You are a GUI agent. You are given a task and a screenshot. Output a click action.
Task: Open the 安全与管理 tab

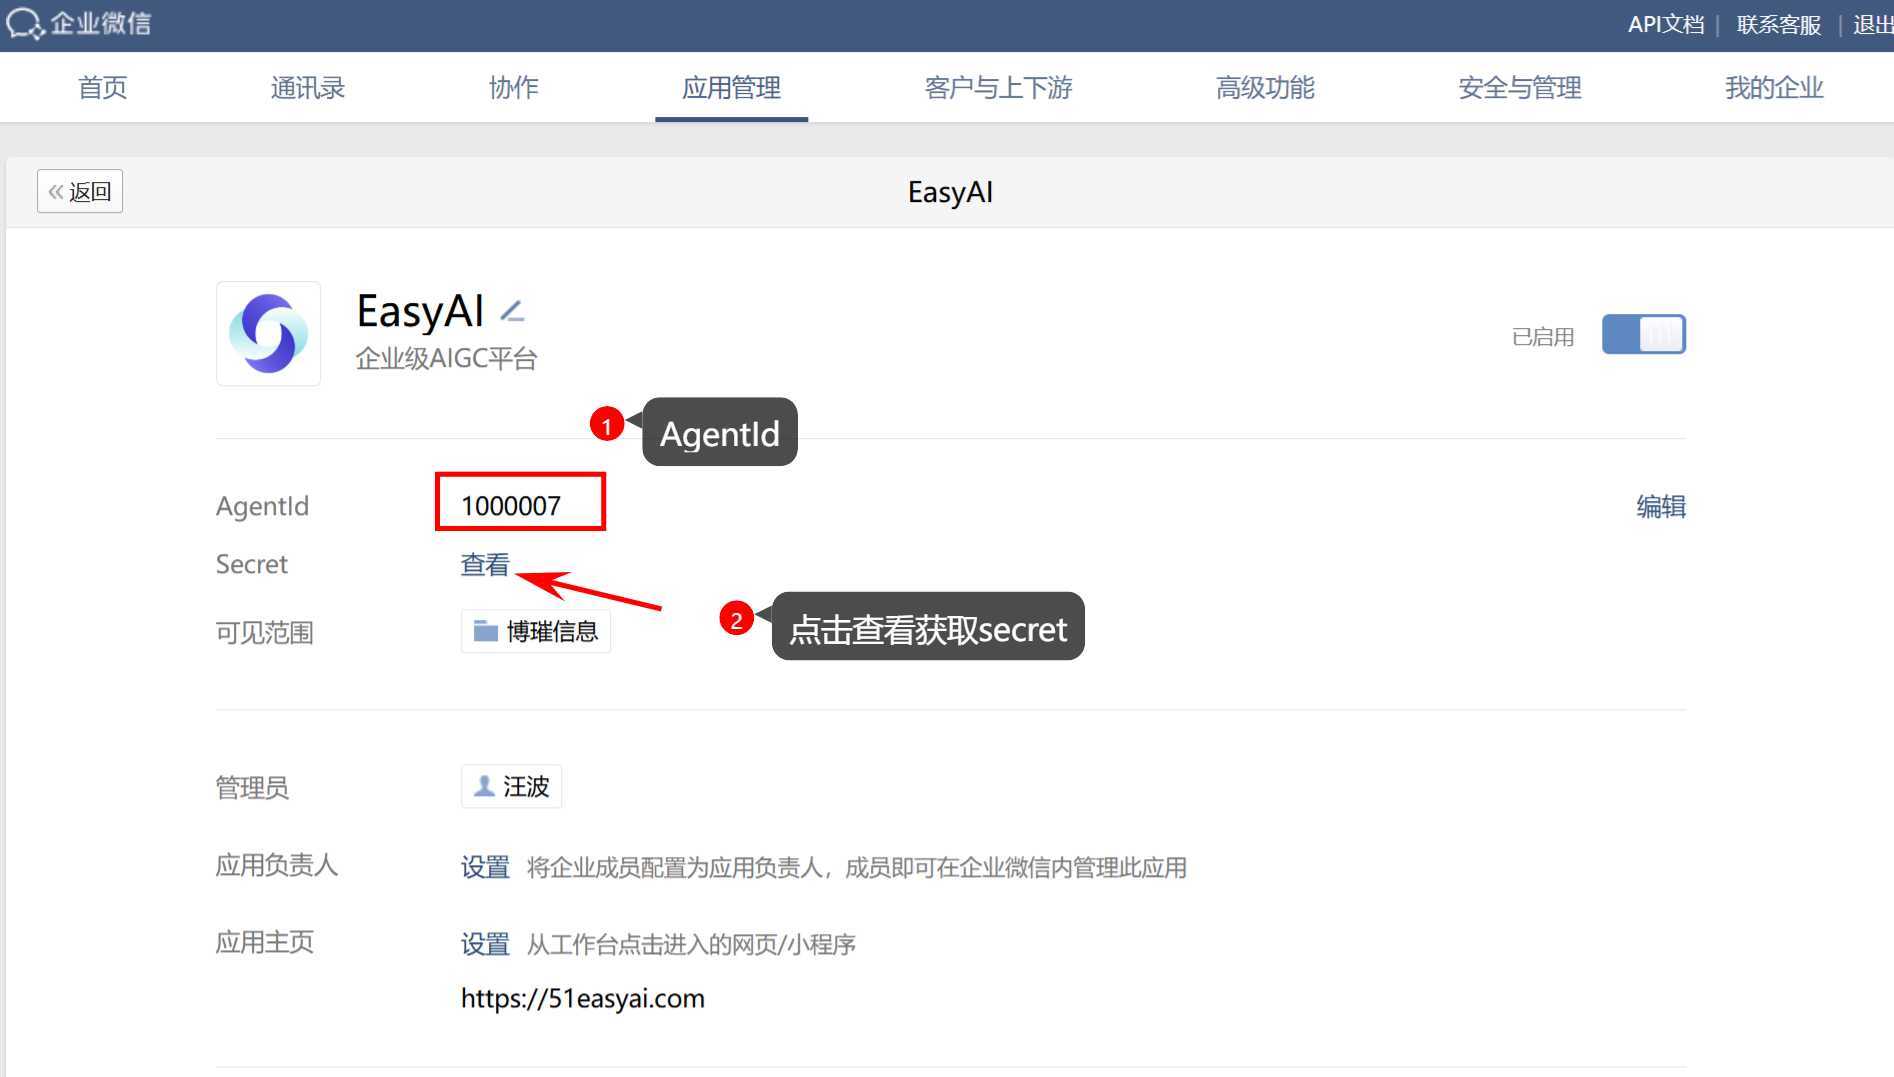[x=1520, y=88]
